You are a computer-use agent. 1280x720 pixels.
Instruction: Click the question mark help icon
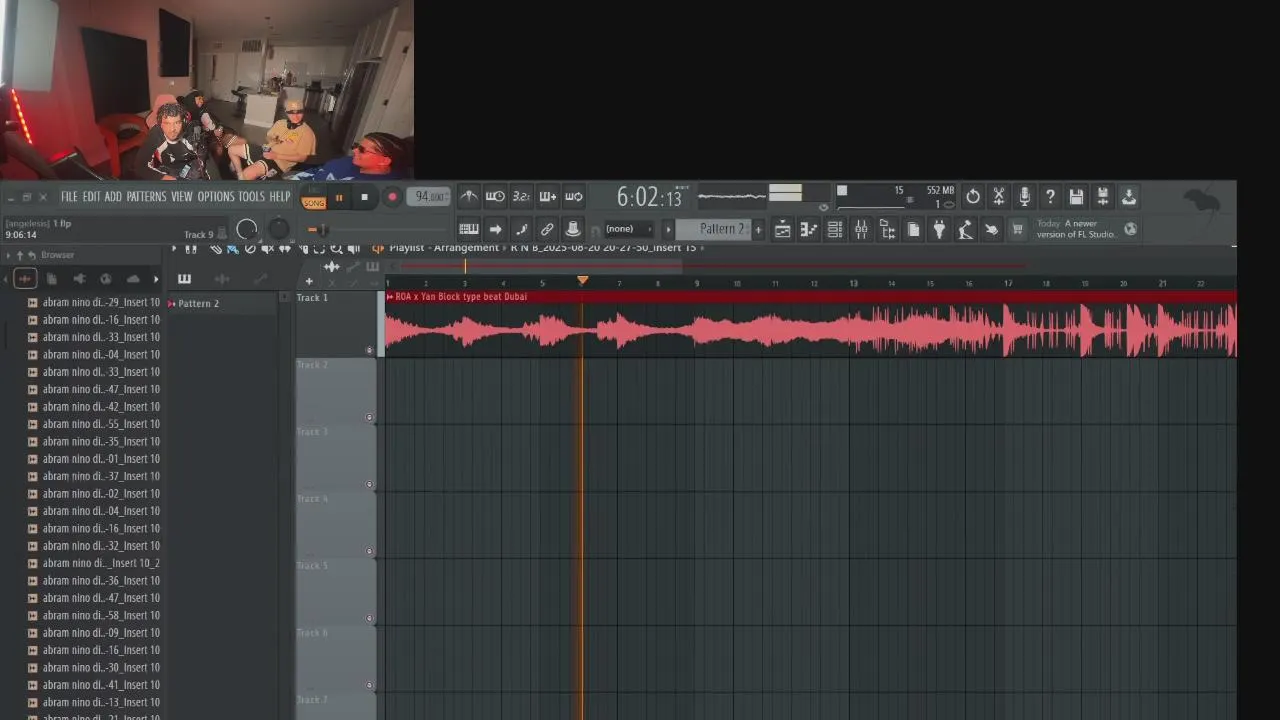[x=1050, y=197]
